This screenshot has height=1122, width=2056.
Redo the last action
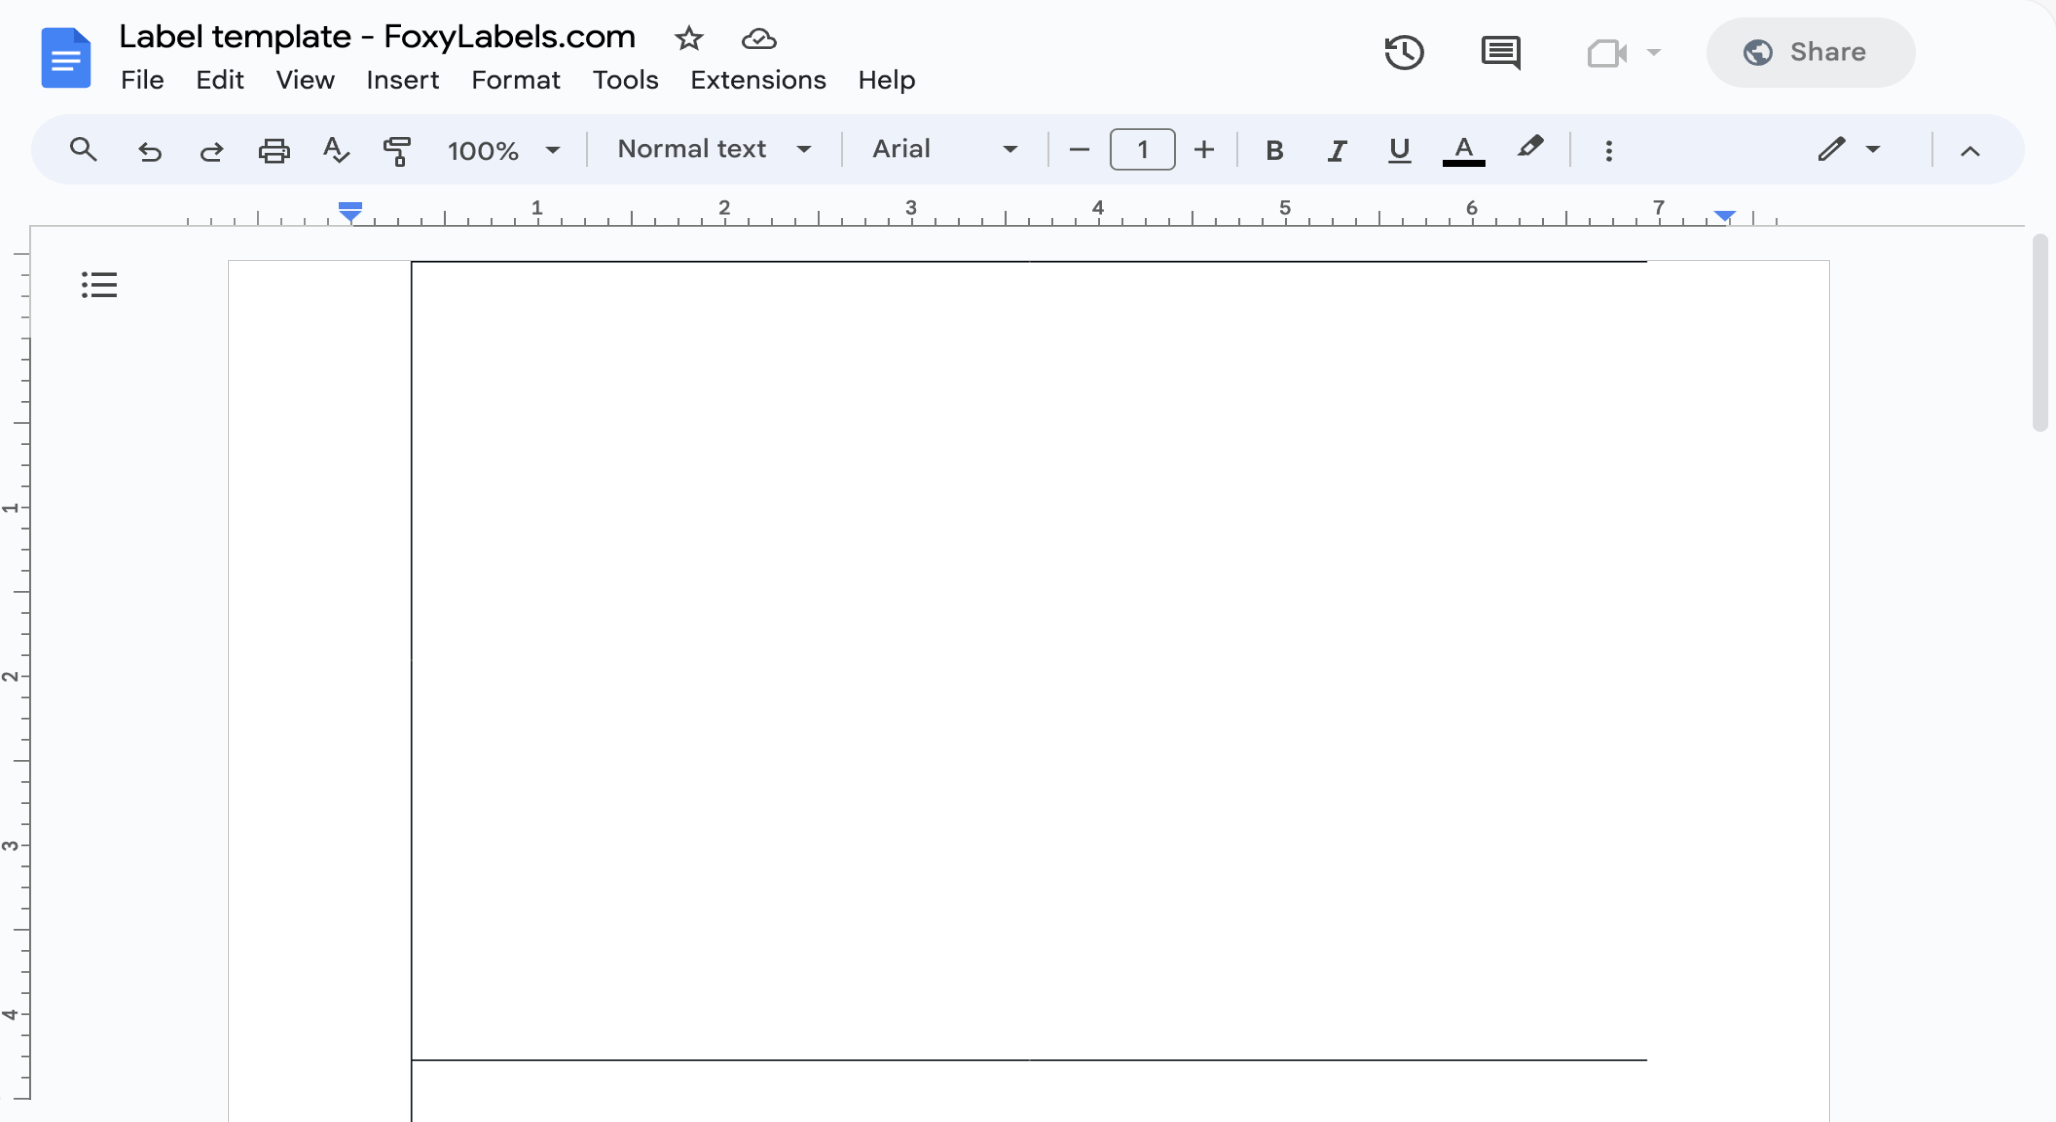tap(211, 151)
